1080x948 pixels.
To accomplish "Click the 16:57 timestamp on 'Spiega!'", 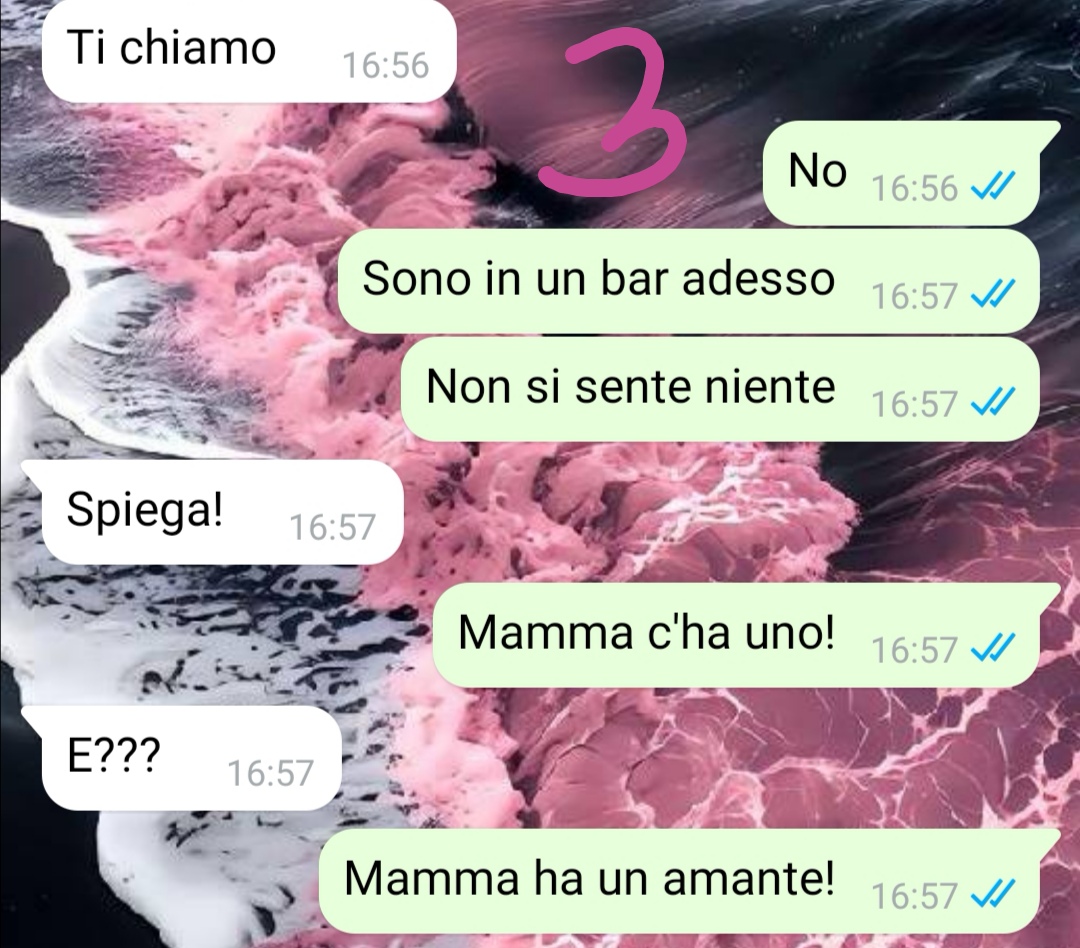I will (x=333, y=527).
